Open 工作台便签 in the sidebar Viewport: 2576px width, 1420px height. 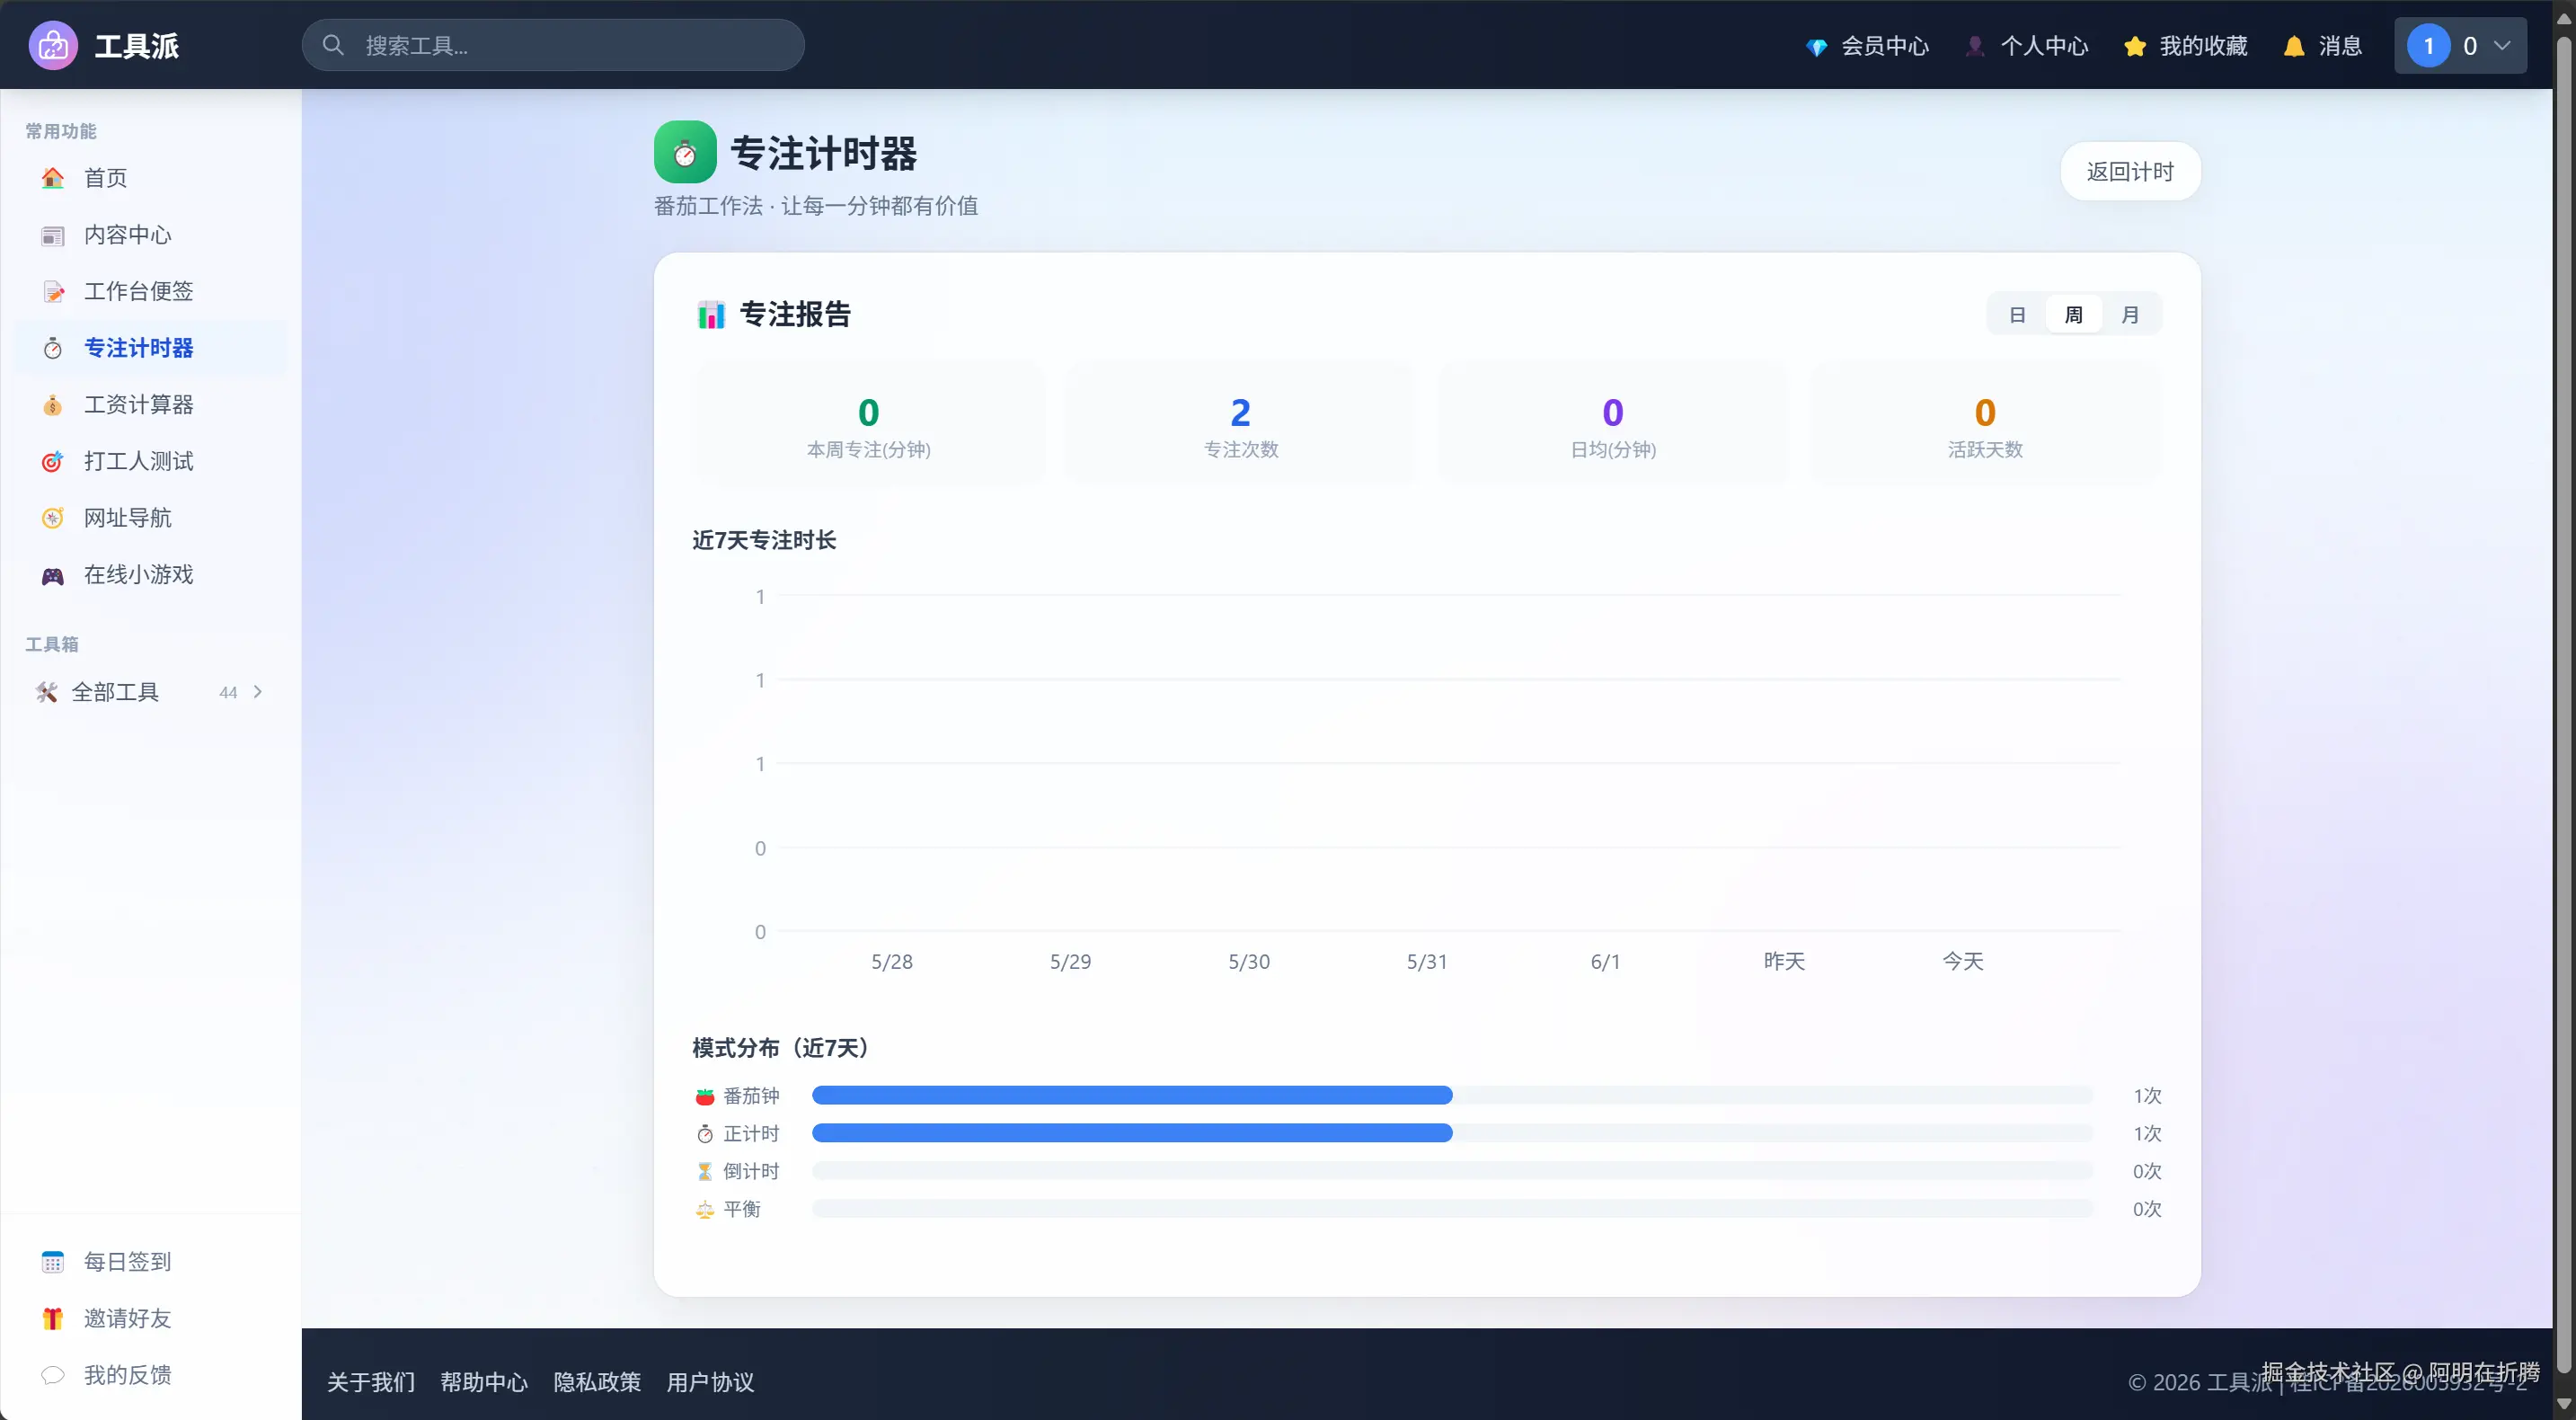pos(151,292)
